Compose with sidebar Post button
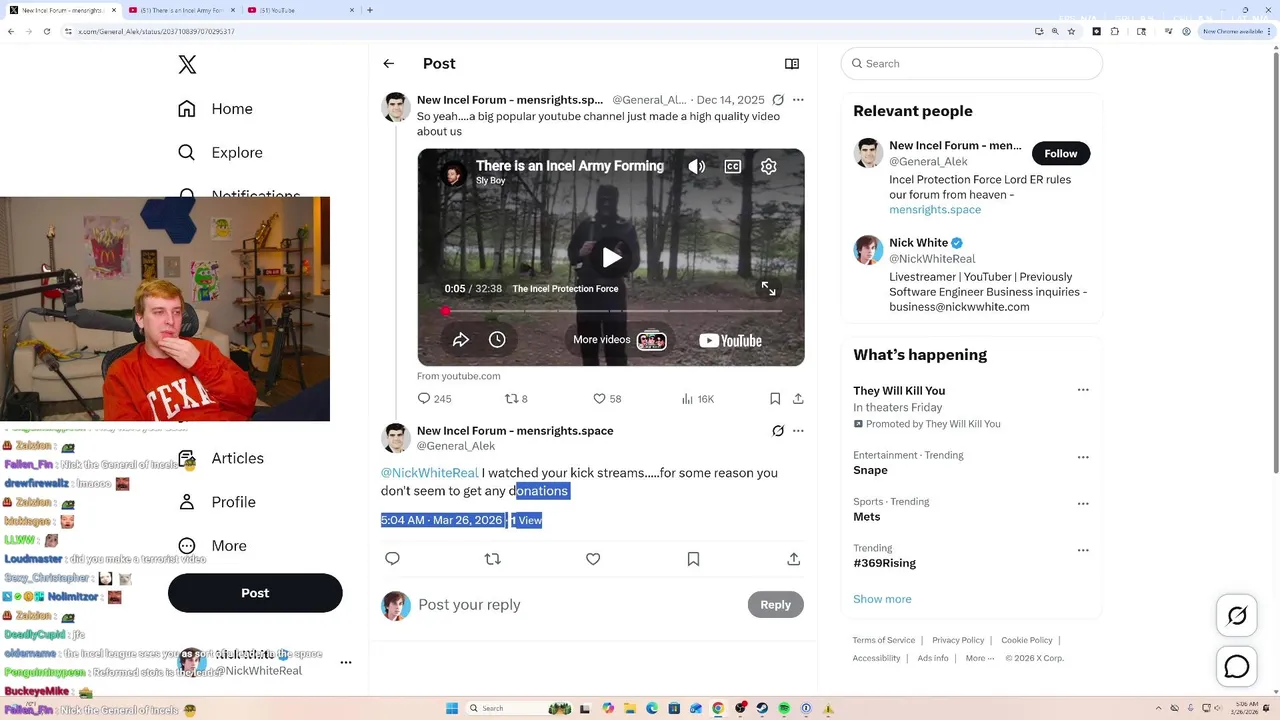Image resolution: width=1280 pixels, height=720 pixels. click(x=255, y=593)
